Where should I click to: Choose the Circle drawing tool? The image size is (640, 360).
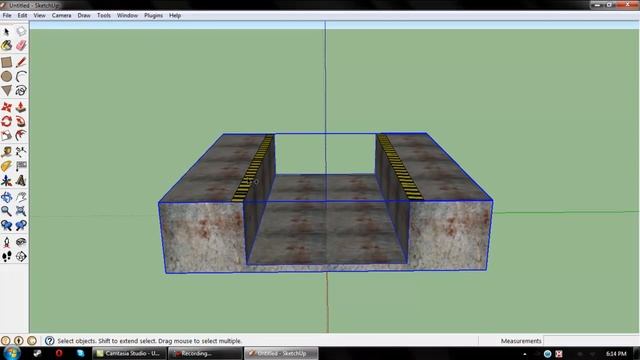7,76
